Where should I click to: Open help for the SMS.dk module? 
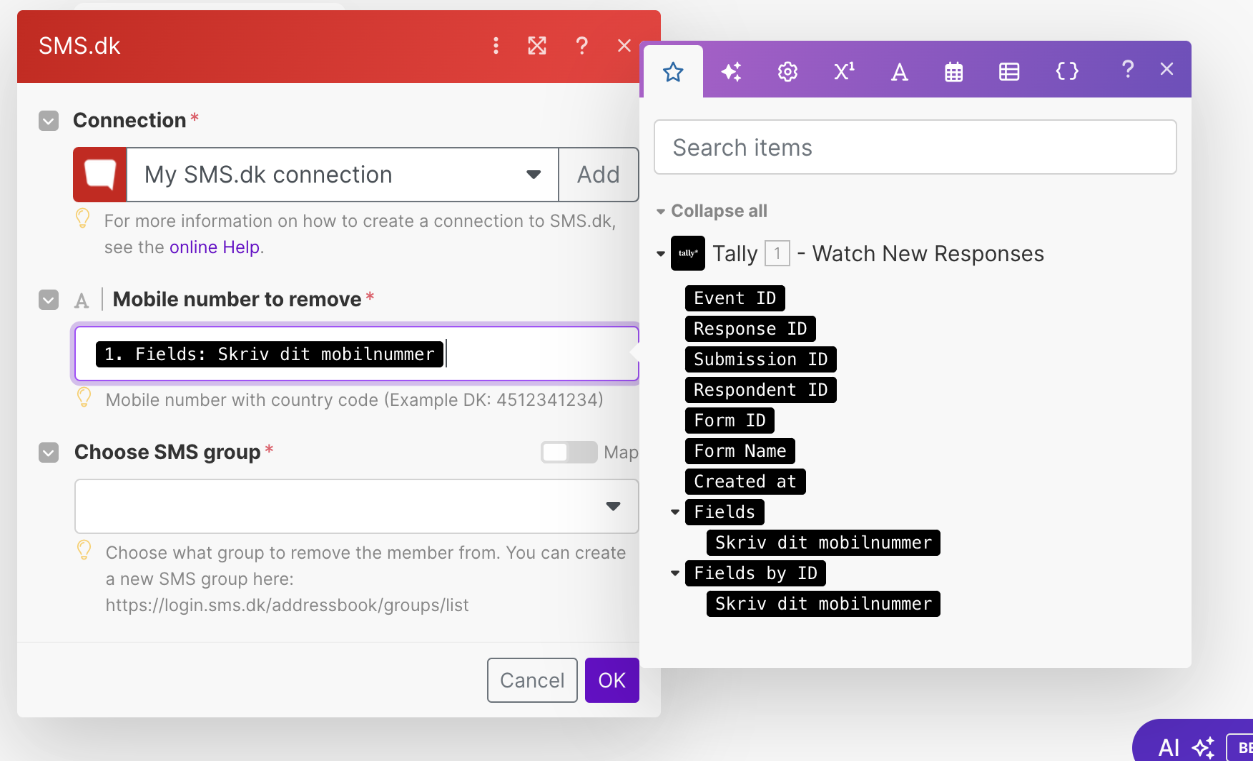[x=581, y=46]
